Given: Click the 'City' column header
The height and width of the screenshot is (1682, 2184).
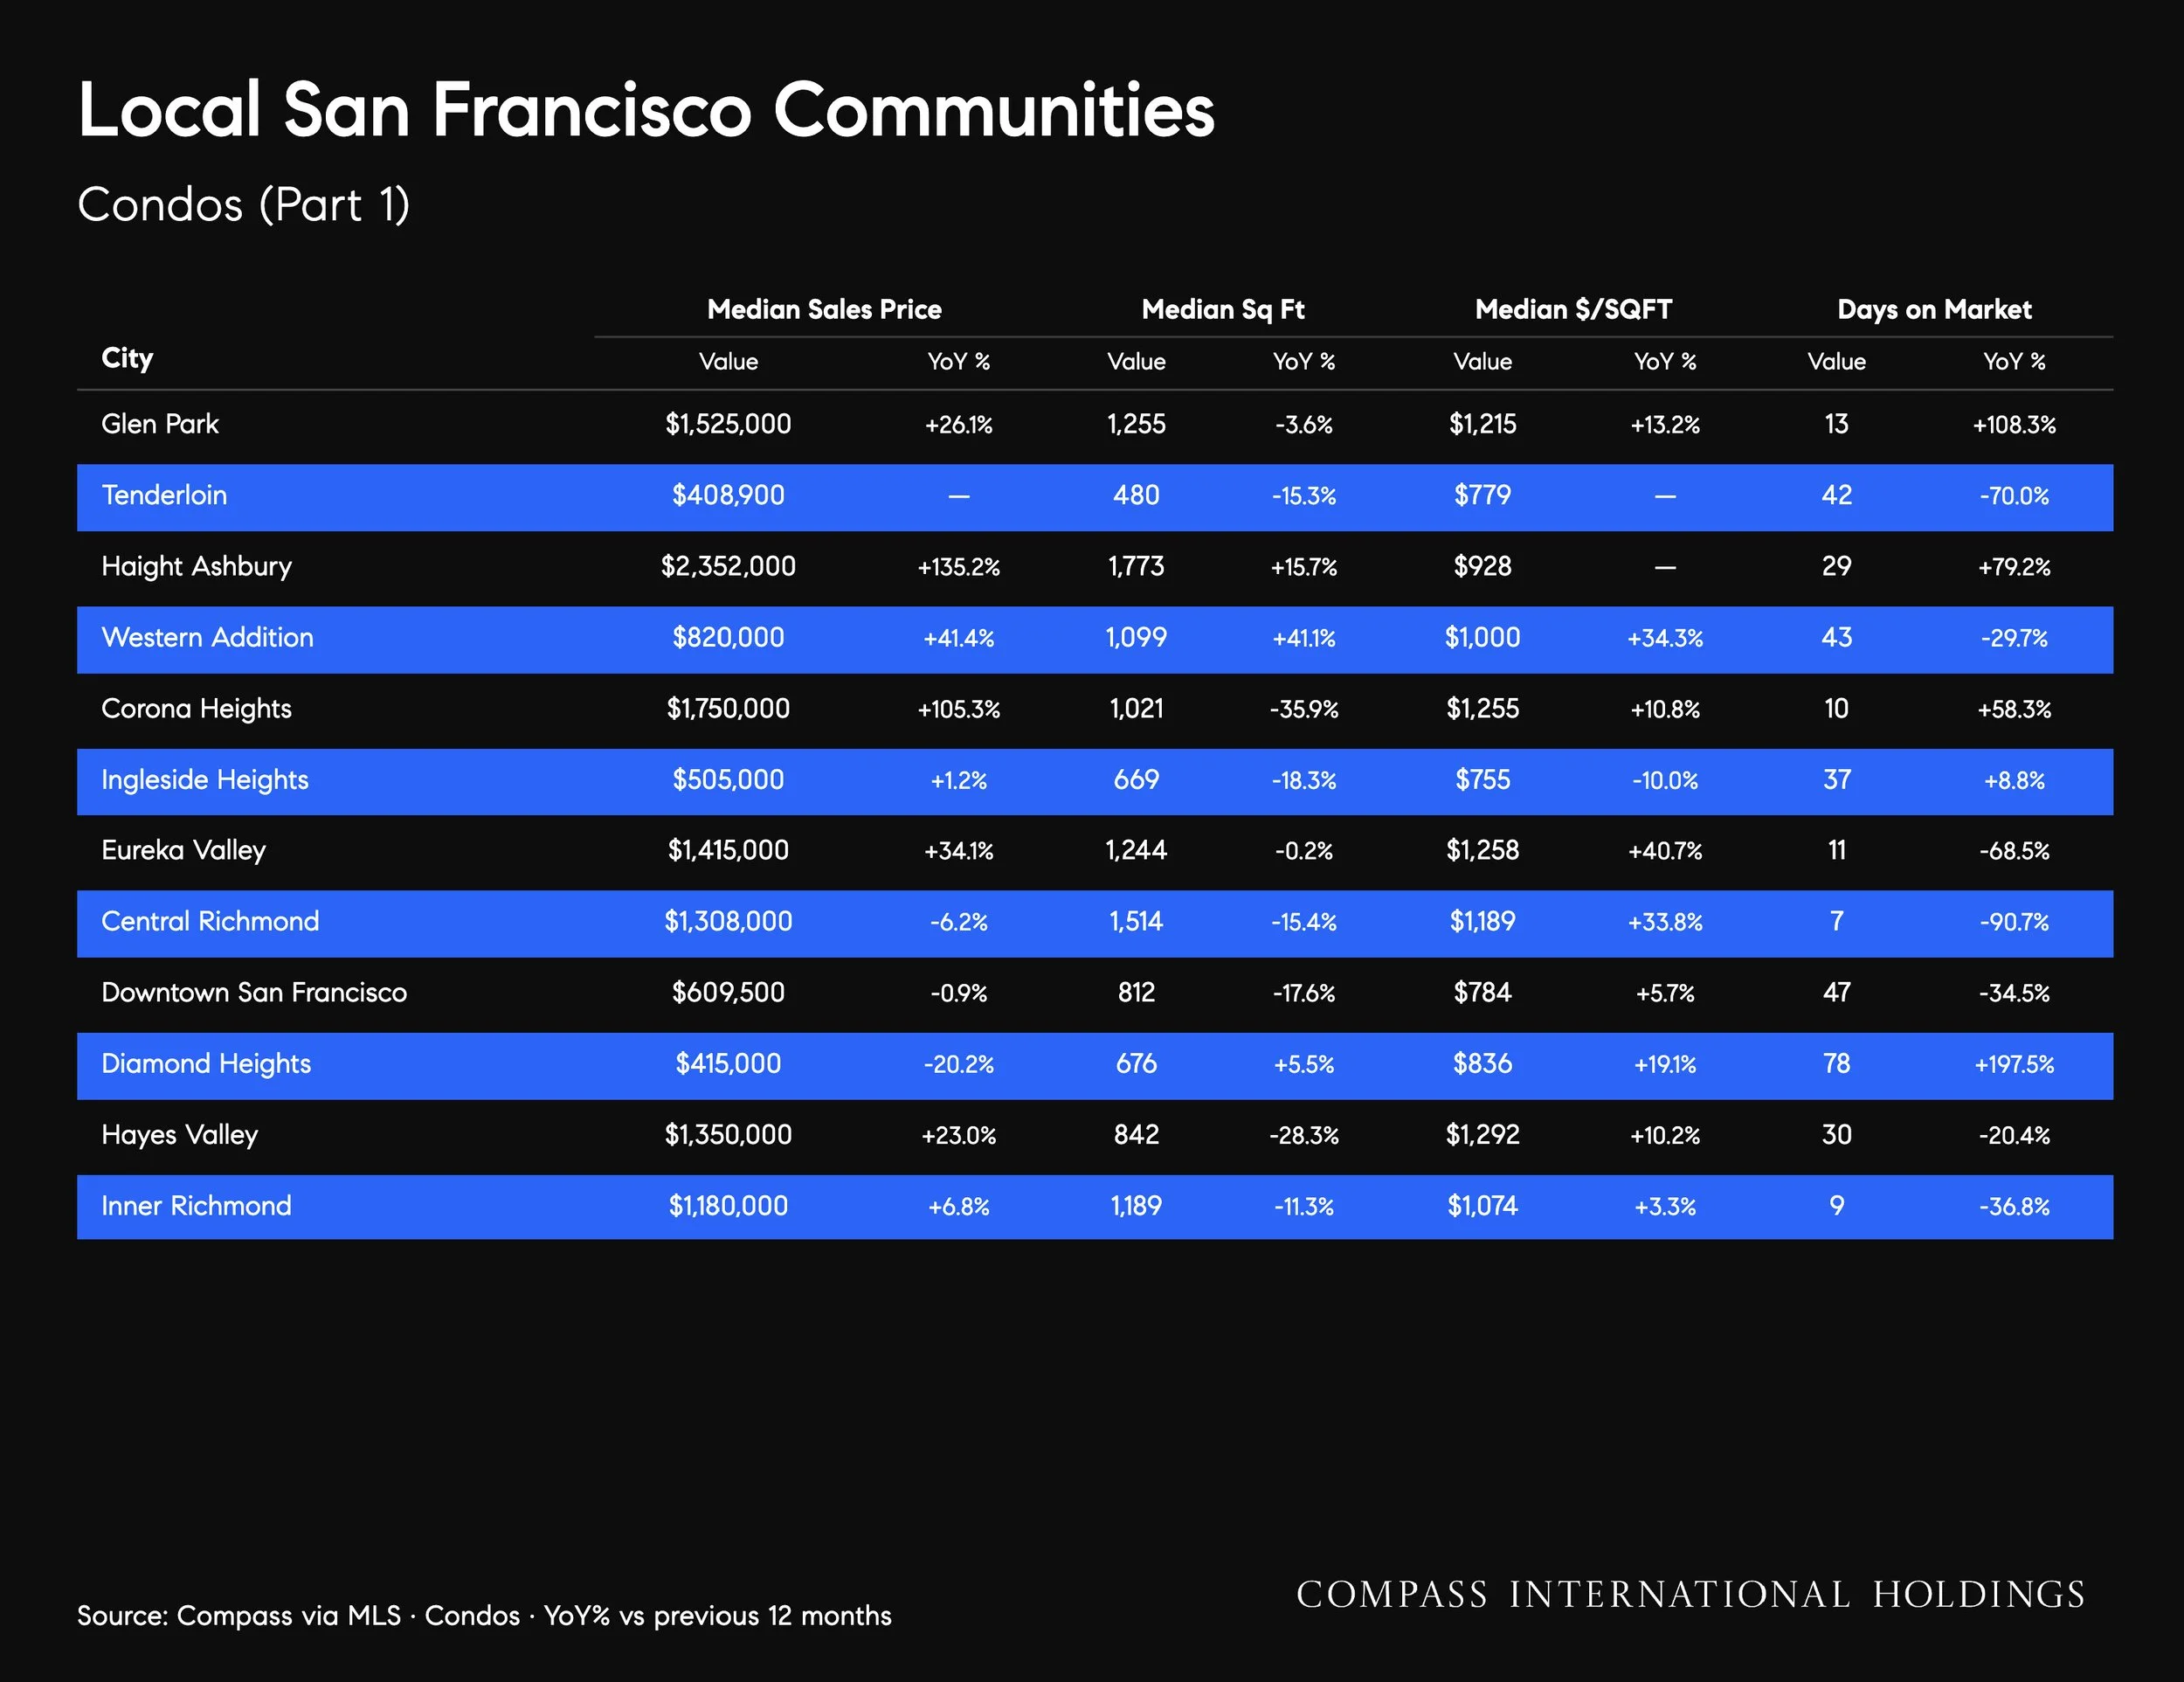Looking at the screenshot, I should point(127,358).
